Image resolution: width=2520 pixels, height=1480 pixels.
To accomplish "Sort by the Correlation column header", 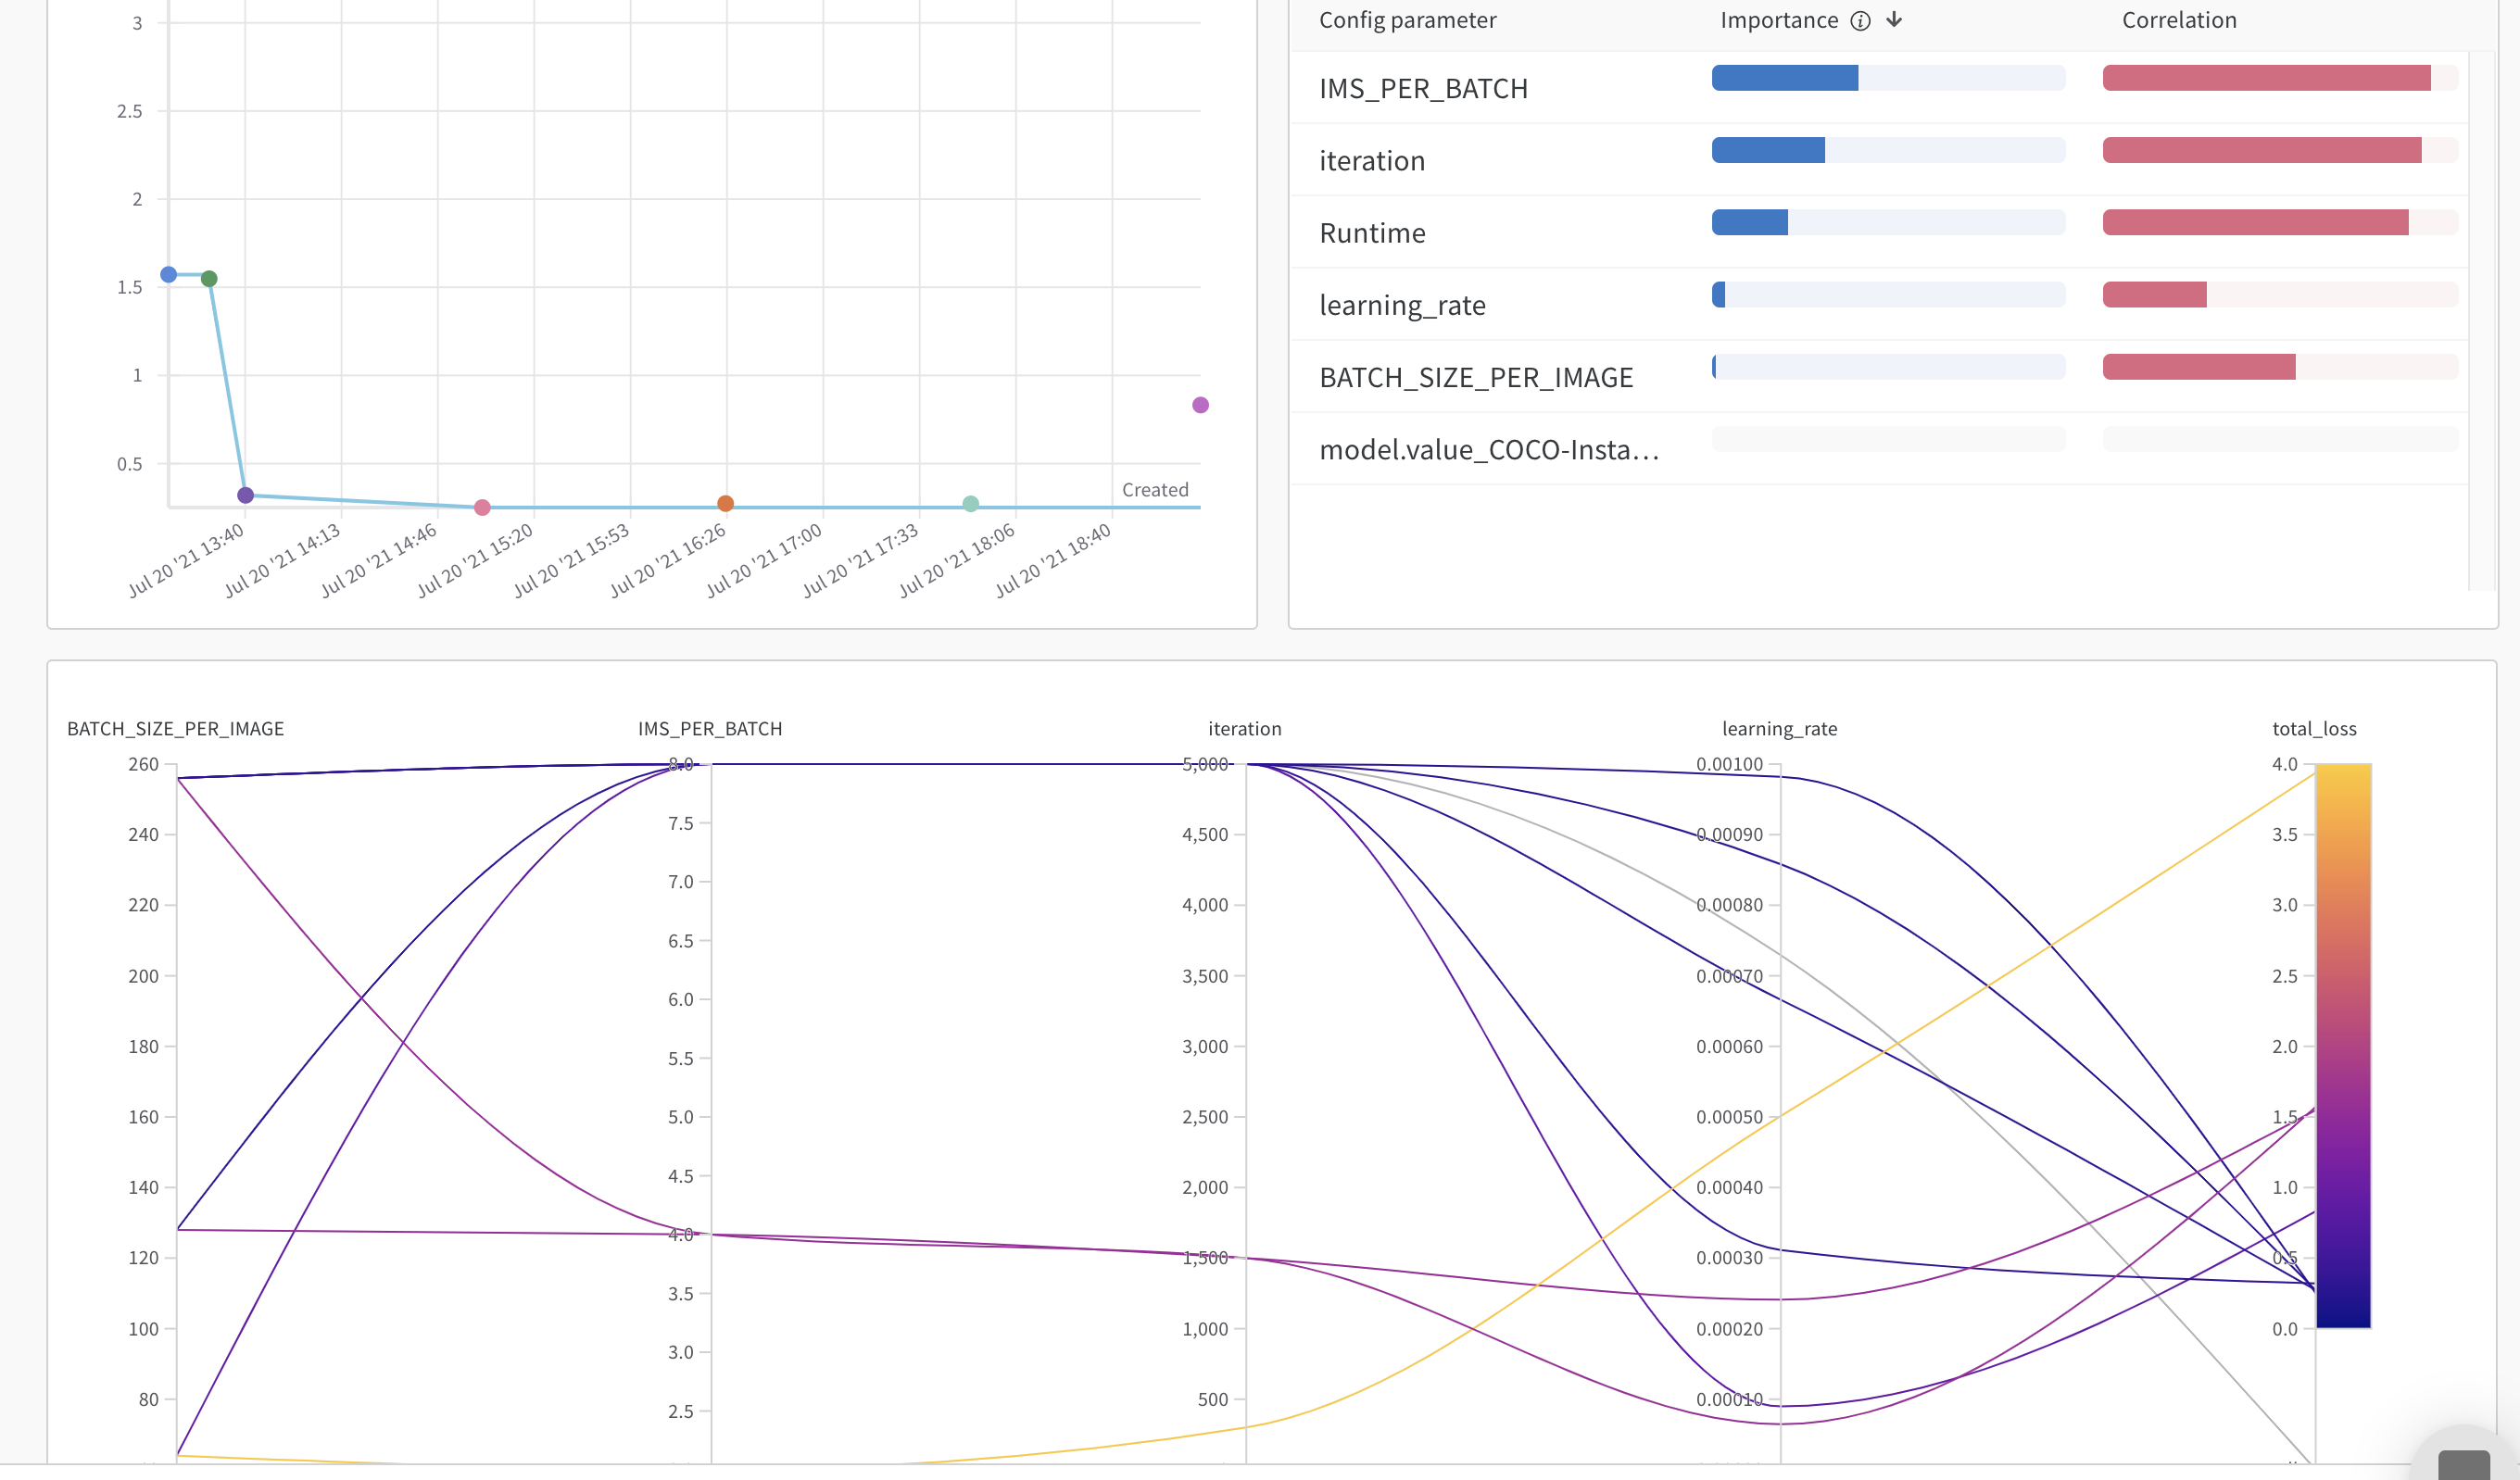I will pyautogui.click(x=2179, y=21).
